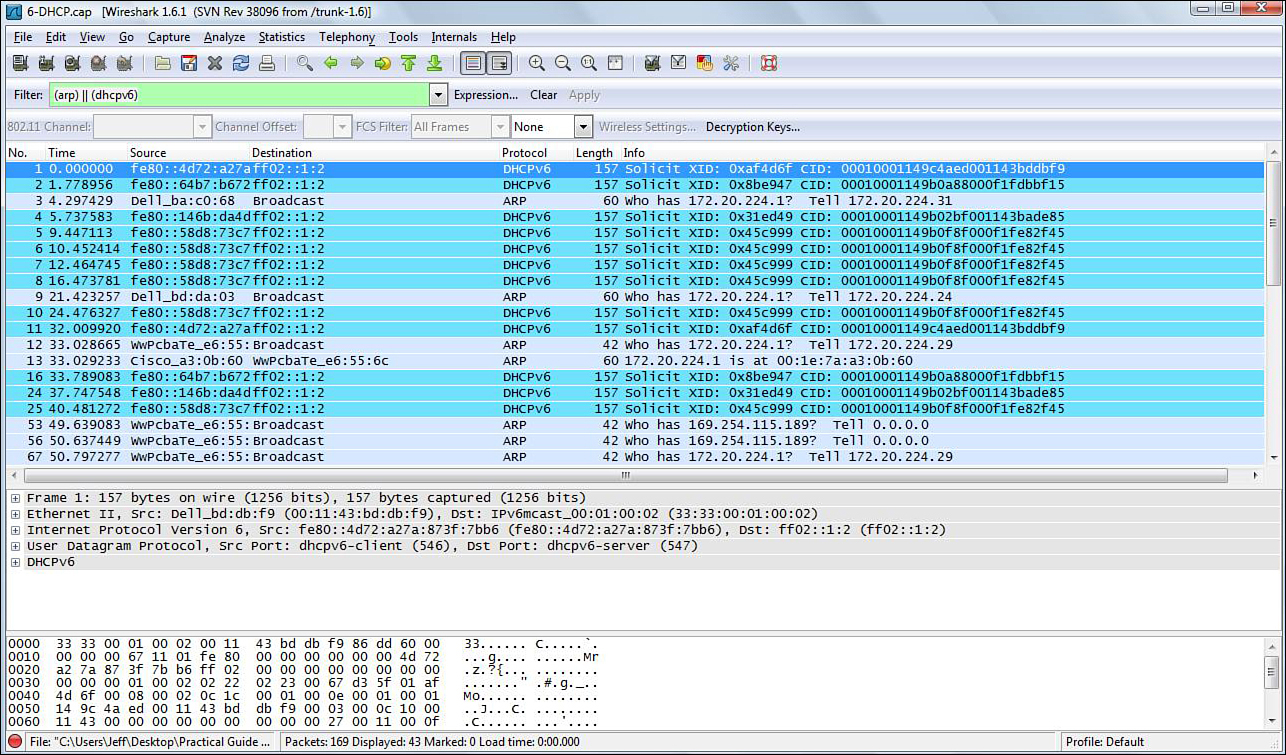Find a packet magnifier icon
The width and height of the screenshot is (1286, 755).
pos(305,63)
